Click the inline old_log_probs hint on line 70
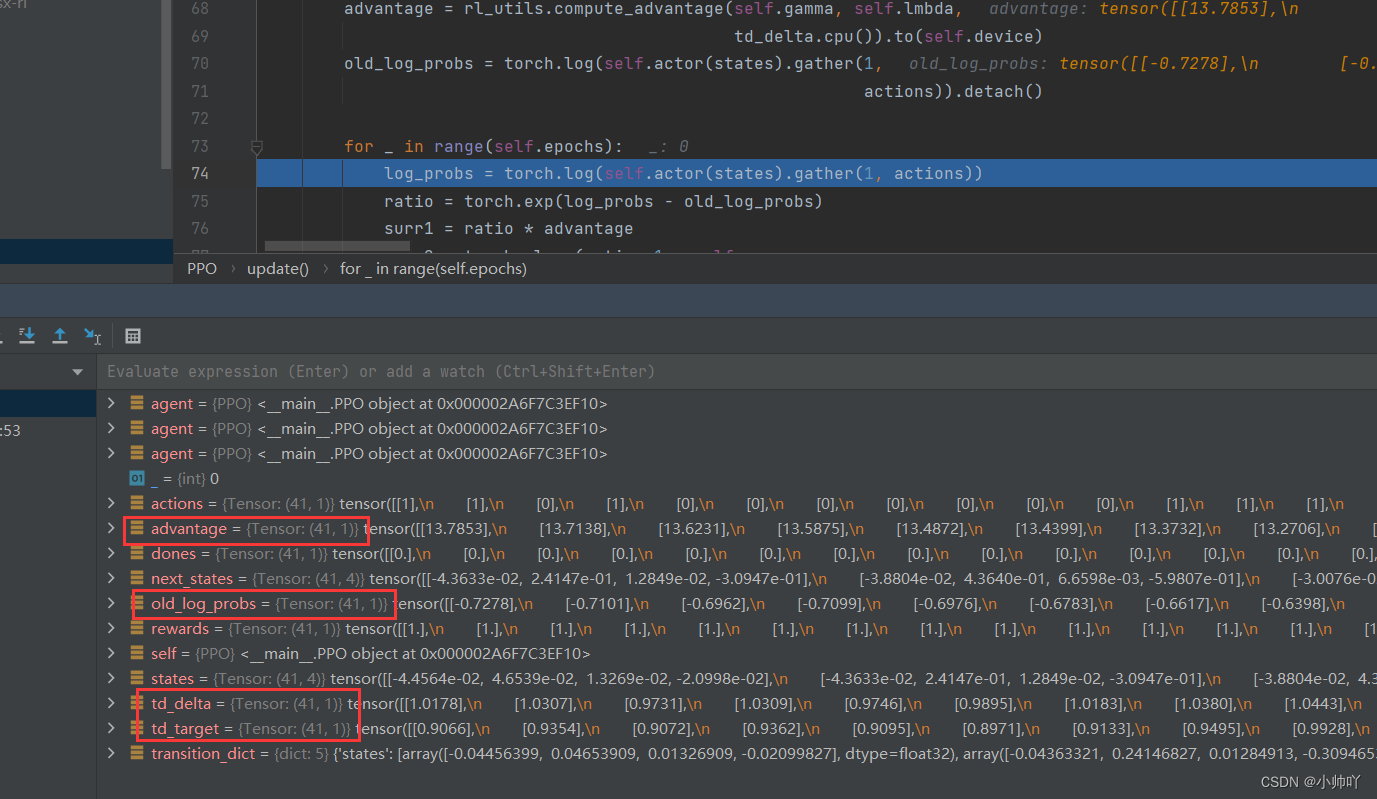 coord(1142,63)
